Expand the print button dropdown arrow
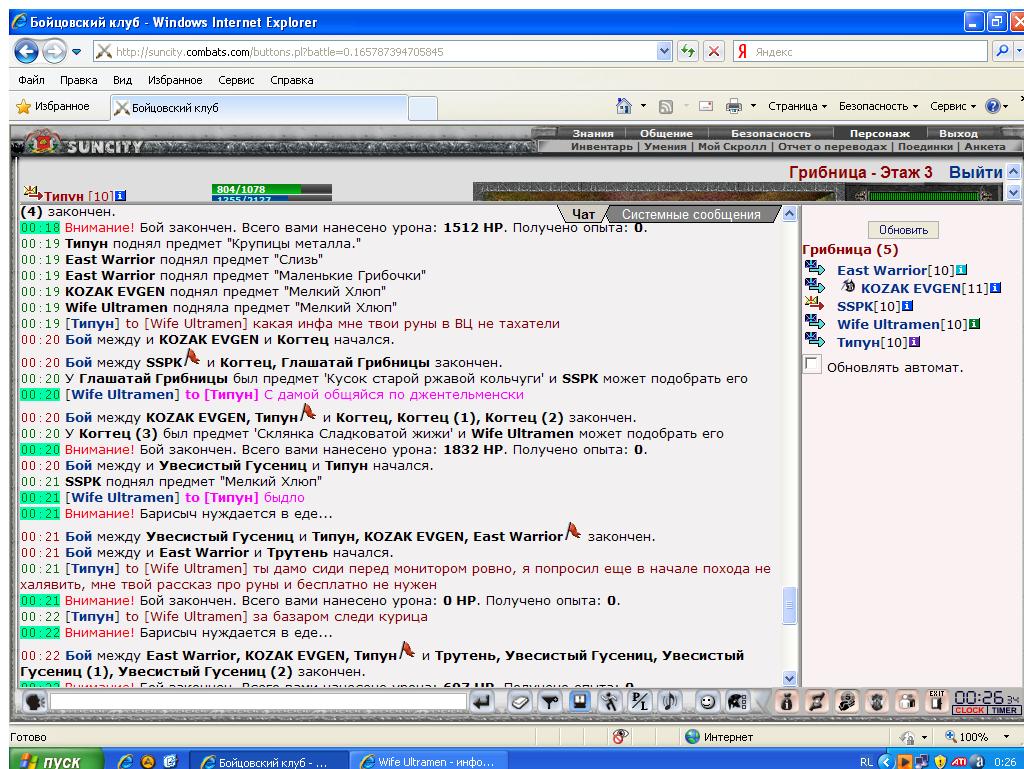The width and height of the screenshot is (1024, 769). point(753,106)
